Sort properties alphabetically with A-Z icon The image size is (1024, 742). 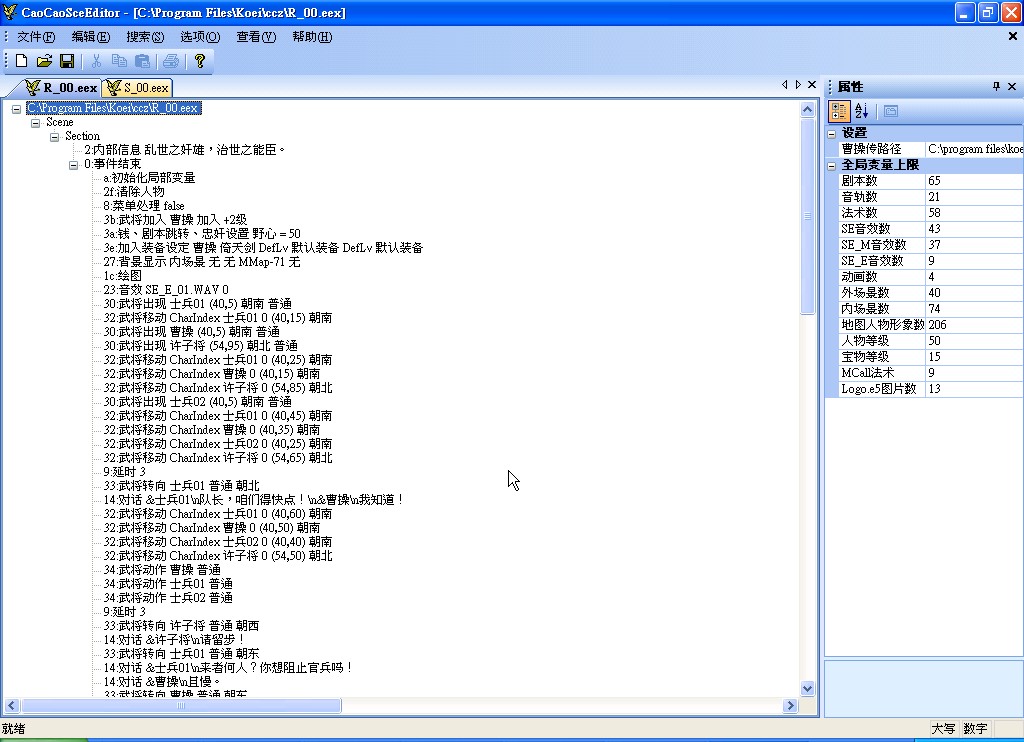862,111
